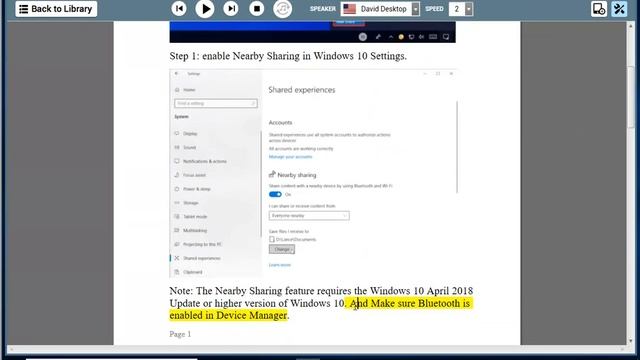The width and height of the screenshot is (640, 360).
Task: Select Sound in the Settings image sidebar
Action: pyautogui.click(x=189, y=147)
